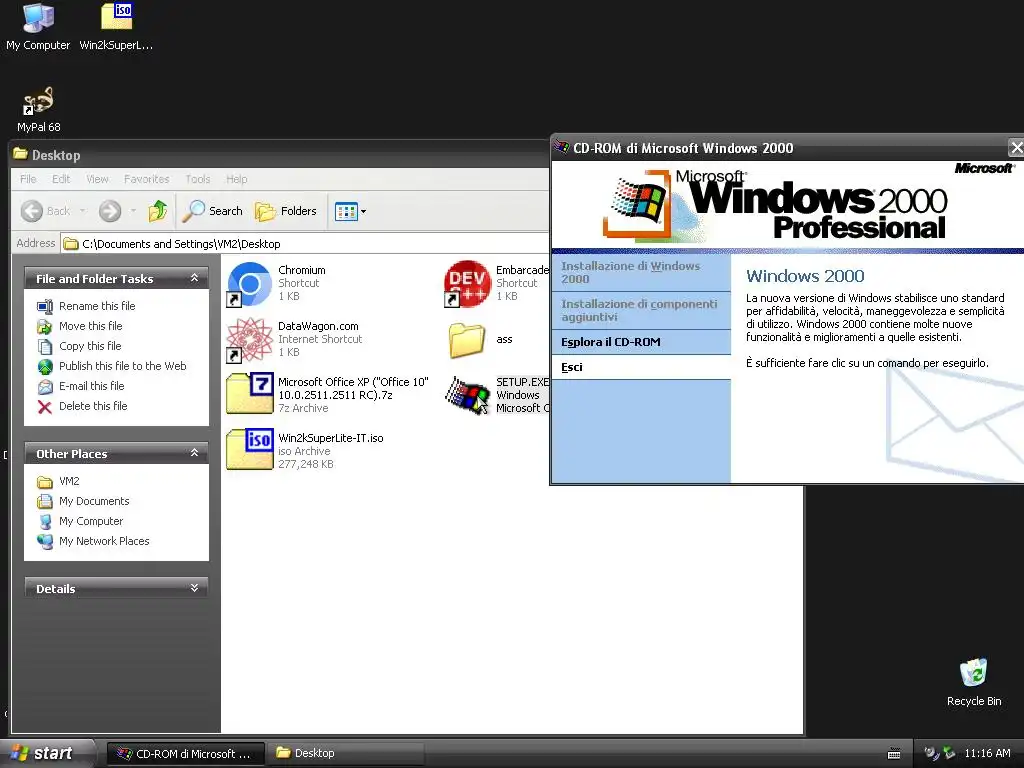Viewport: 1024px width, 768px height.
Task: Toggle the Folders pane button
Action: click(x=285, y=211)
